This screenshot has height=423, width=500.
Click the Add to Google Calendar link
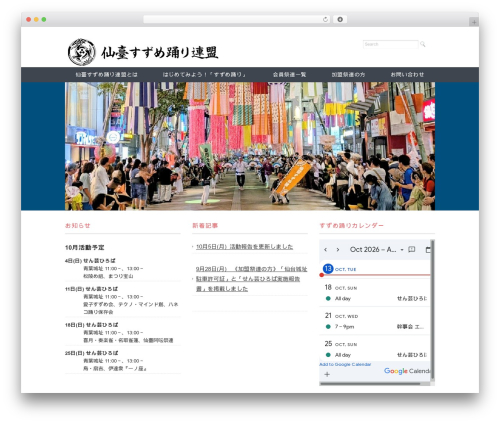point(345,364)
